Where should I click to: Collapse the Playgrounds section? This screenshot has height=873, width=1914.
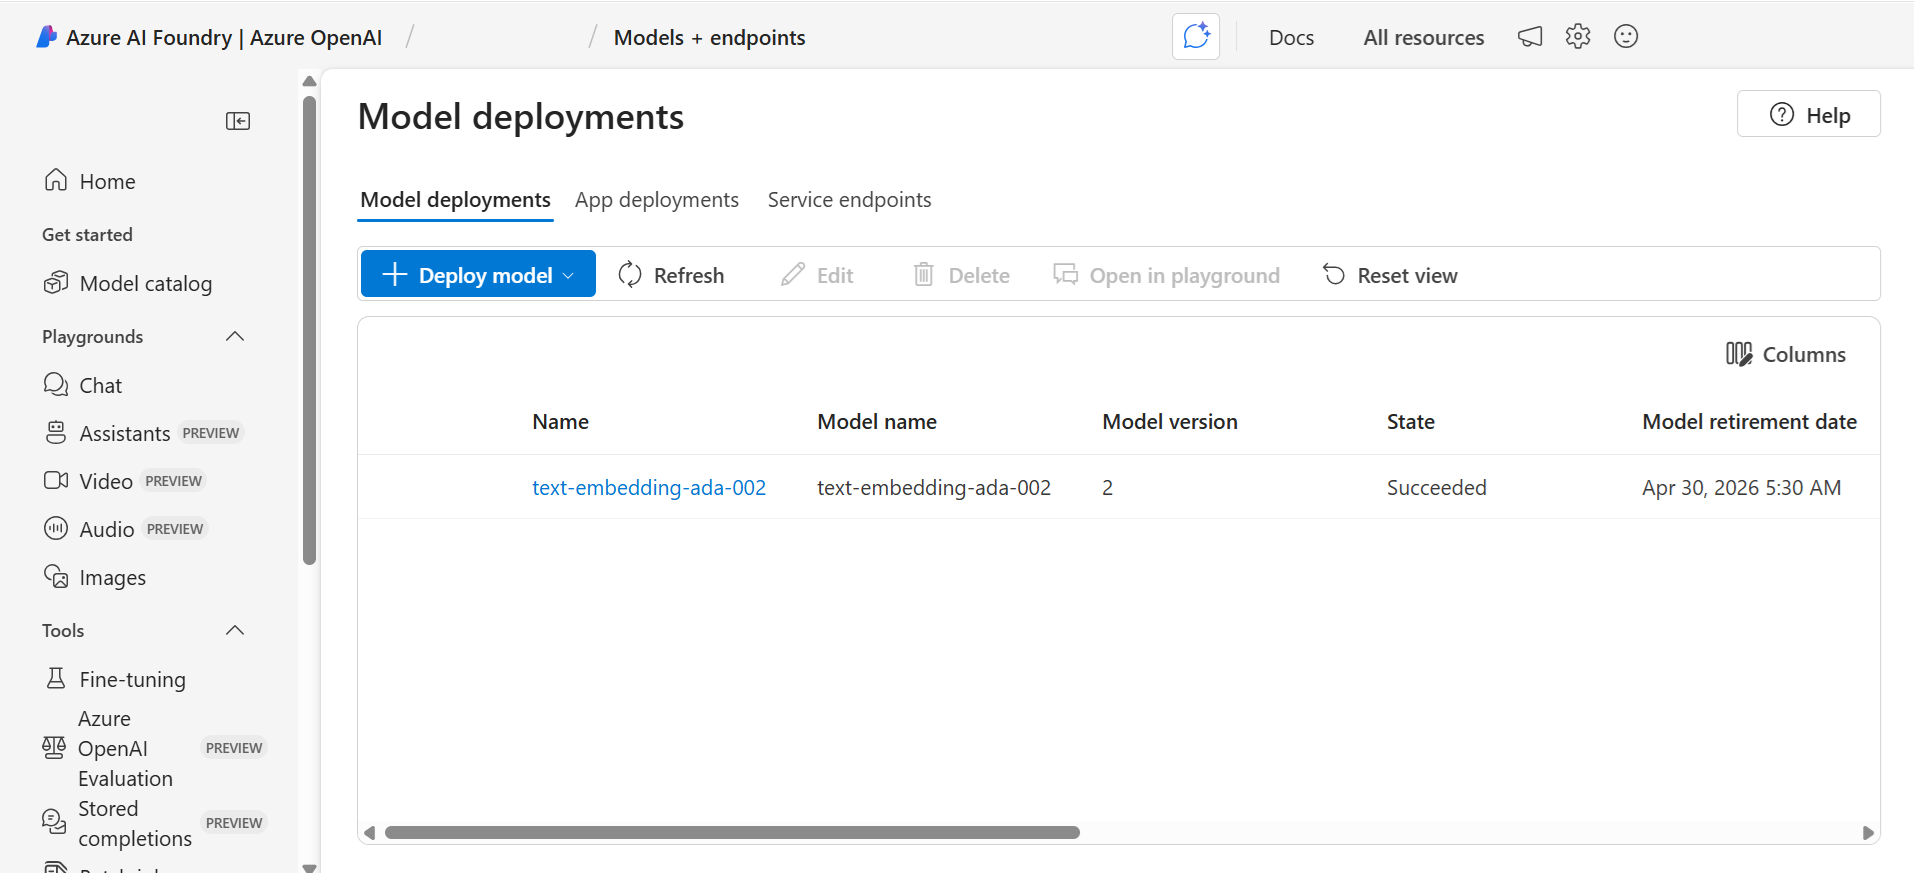coord(235,336)
